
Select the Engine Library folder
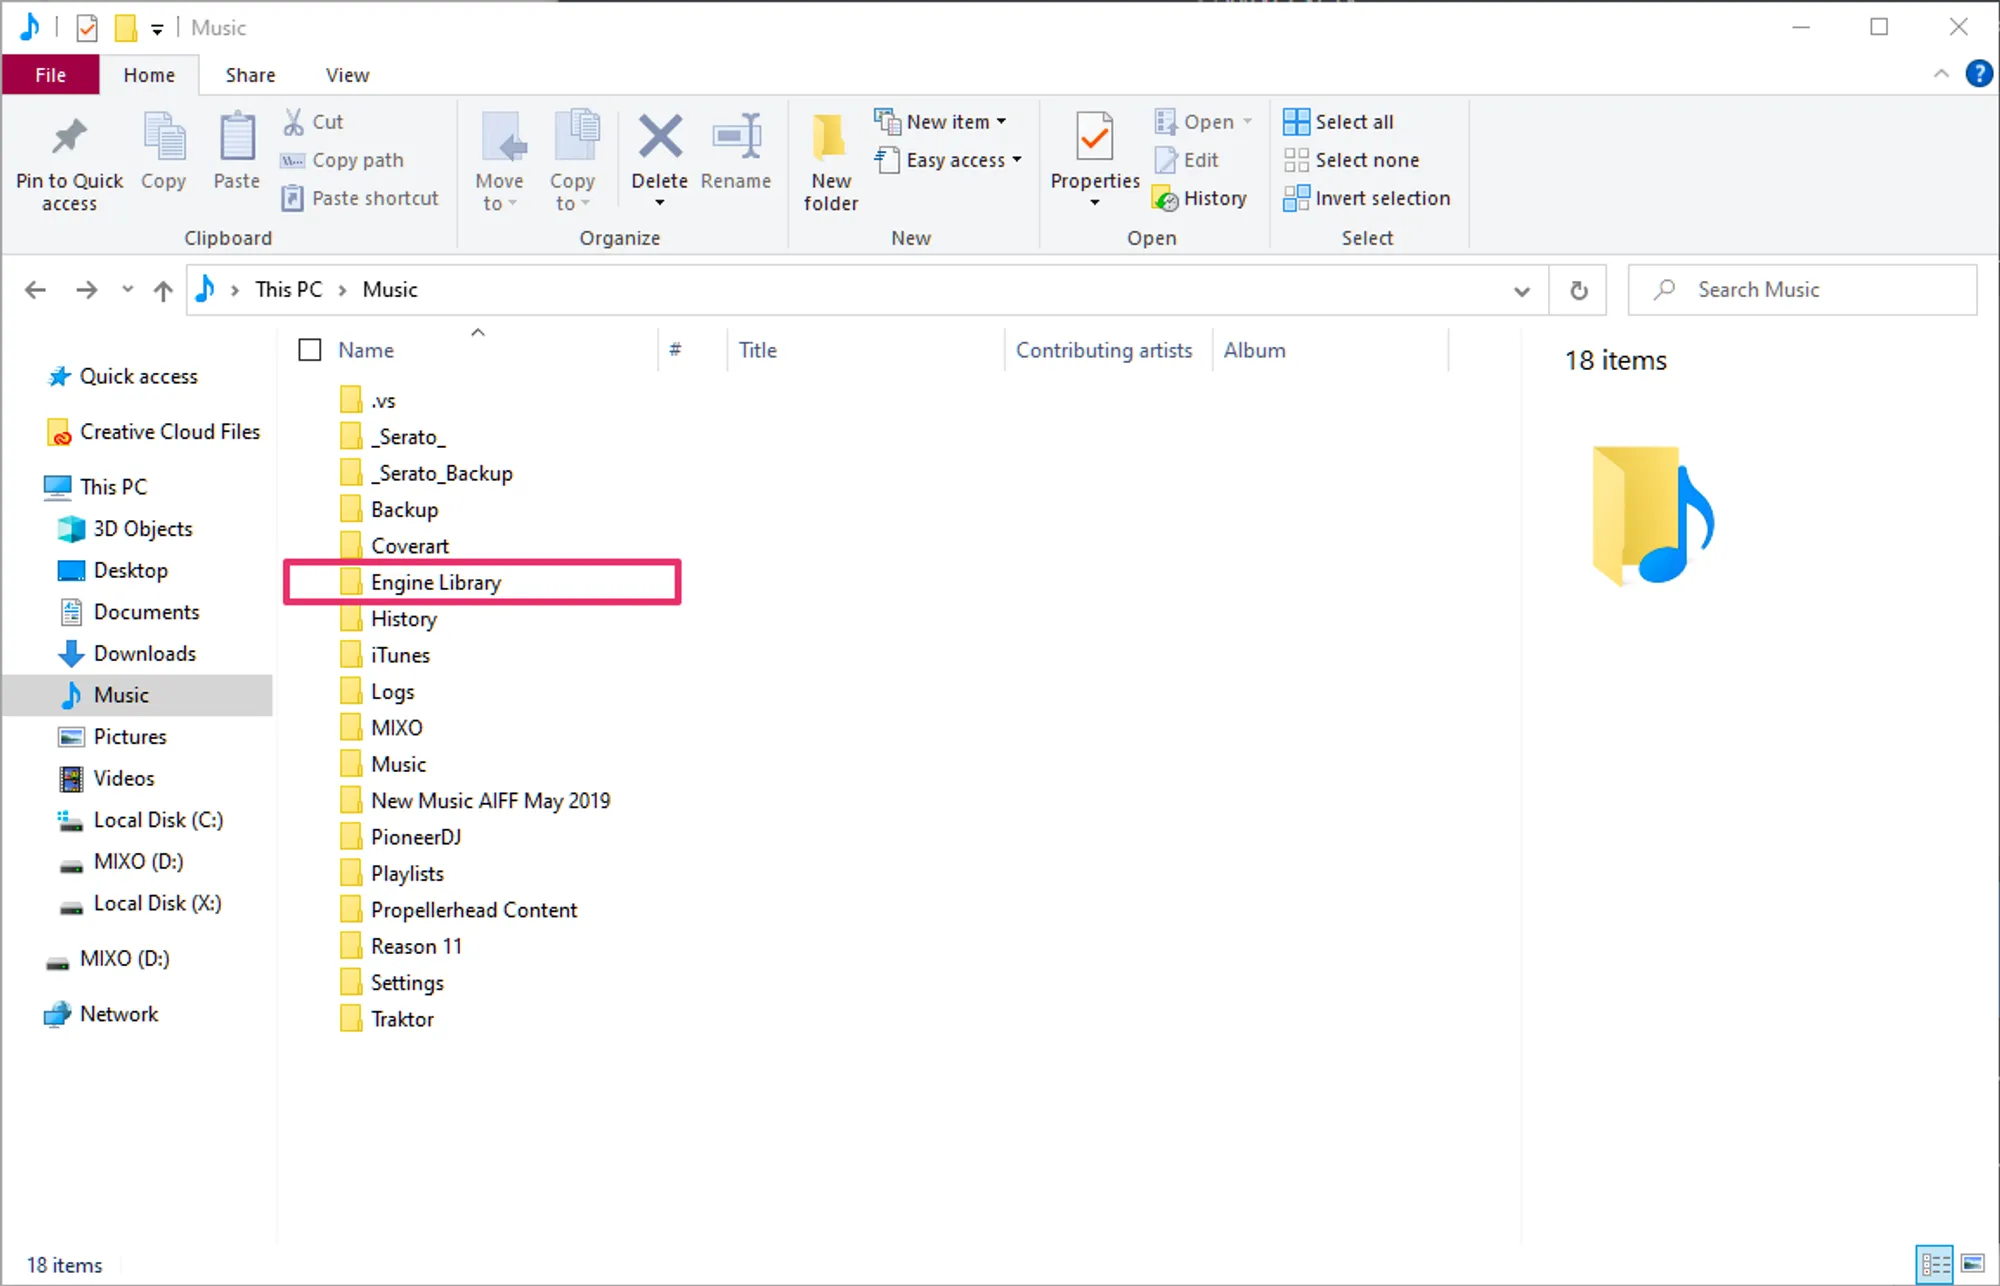(435, 582)
